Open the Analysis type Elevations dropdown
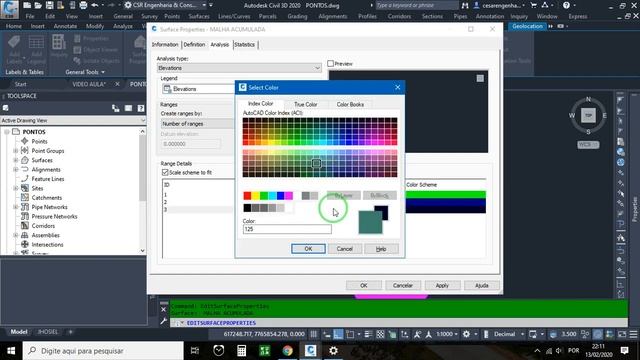 coord(239,68)
